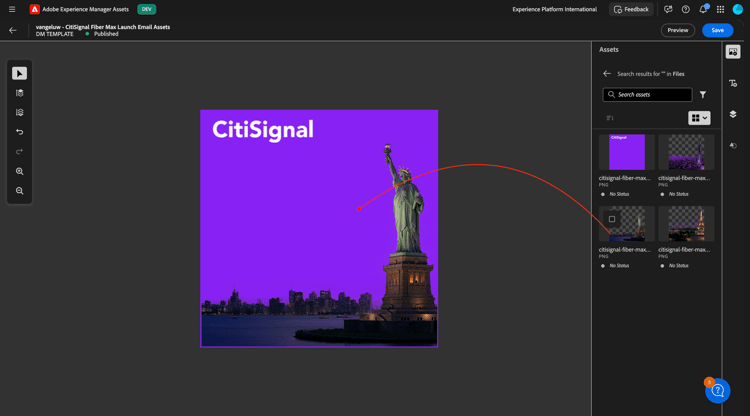Go back using the header back arrow
The height and width of the screenshot is (416, 750).
13,31
